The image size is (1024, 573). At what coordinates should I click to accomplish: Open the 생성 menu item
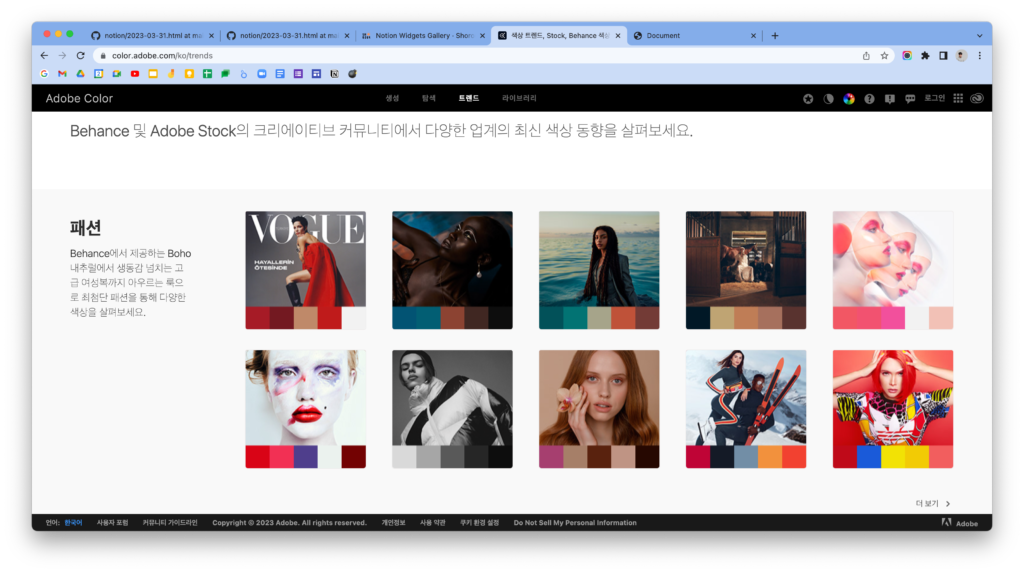pyautogui.click(x=392, y=98)
